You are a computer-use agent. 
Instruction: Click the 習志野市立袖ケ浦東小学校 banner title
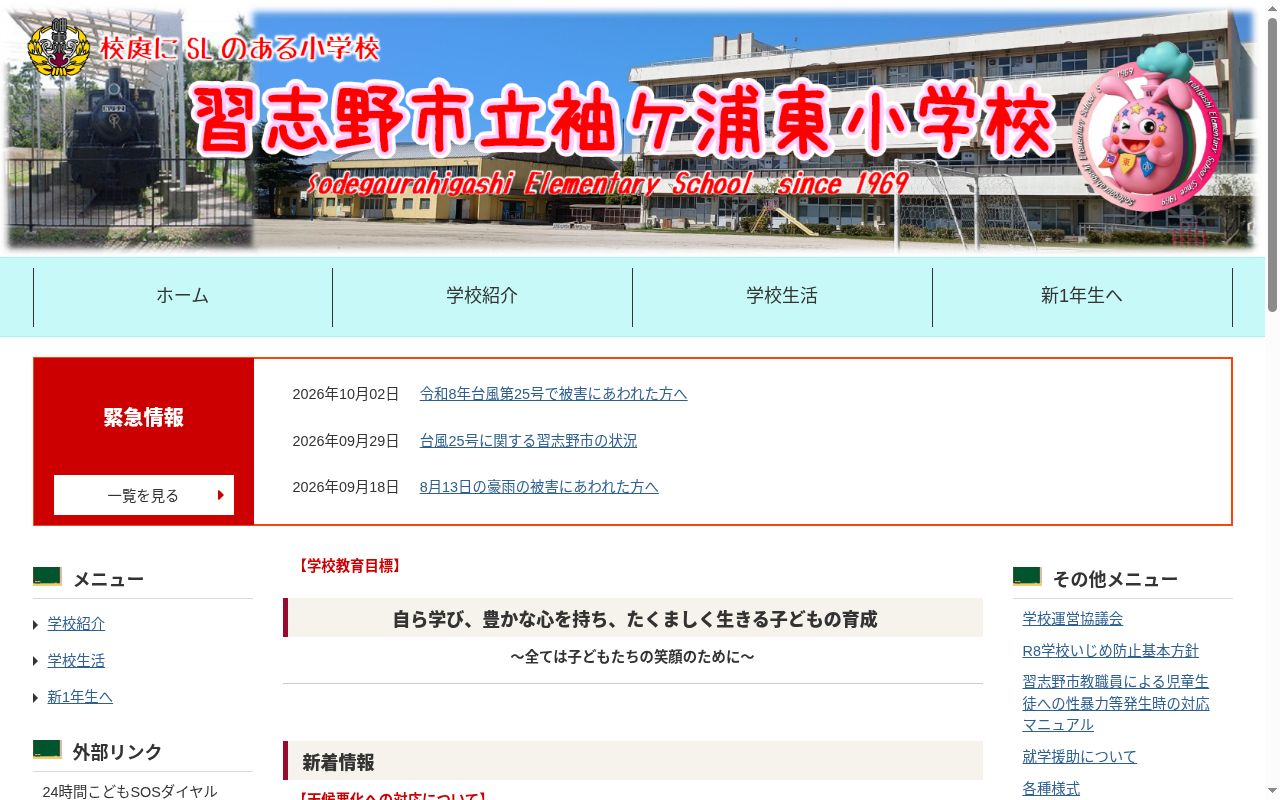point(622,120)
